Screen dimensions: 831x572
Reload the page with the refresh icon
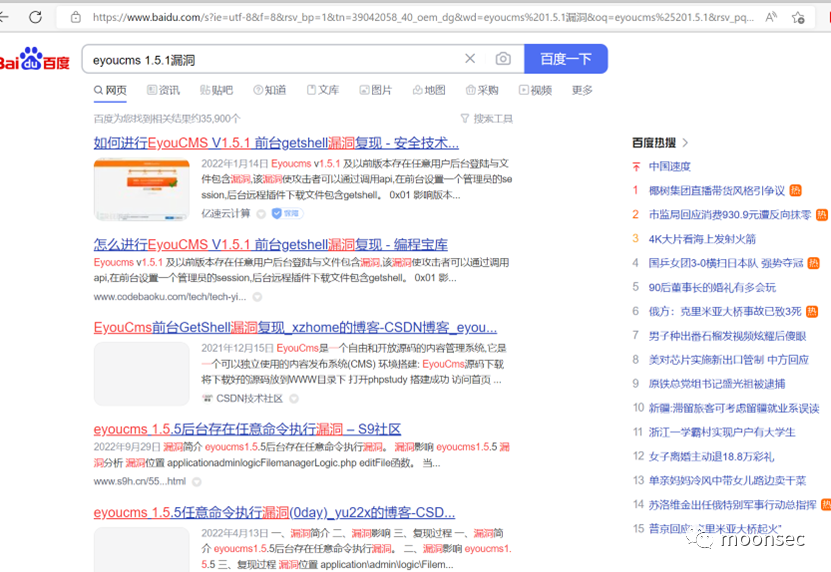coord(36,17)
